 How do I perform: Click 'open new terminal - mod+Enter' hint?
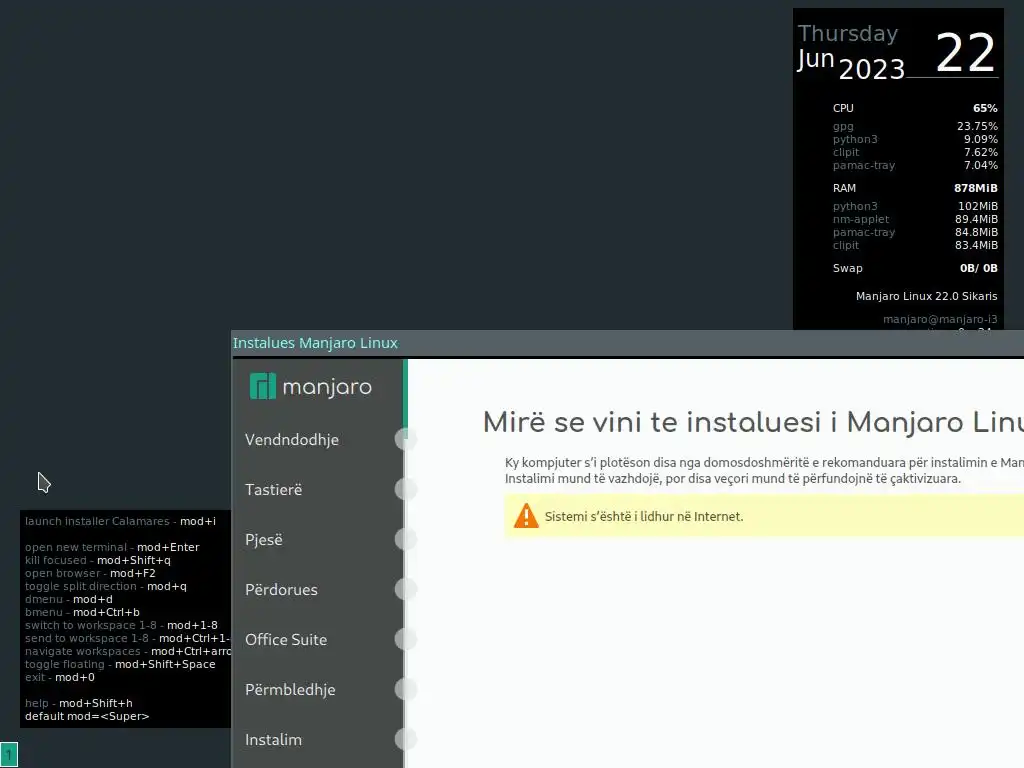click(x=112, y=547)
